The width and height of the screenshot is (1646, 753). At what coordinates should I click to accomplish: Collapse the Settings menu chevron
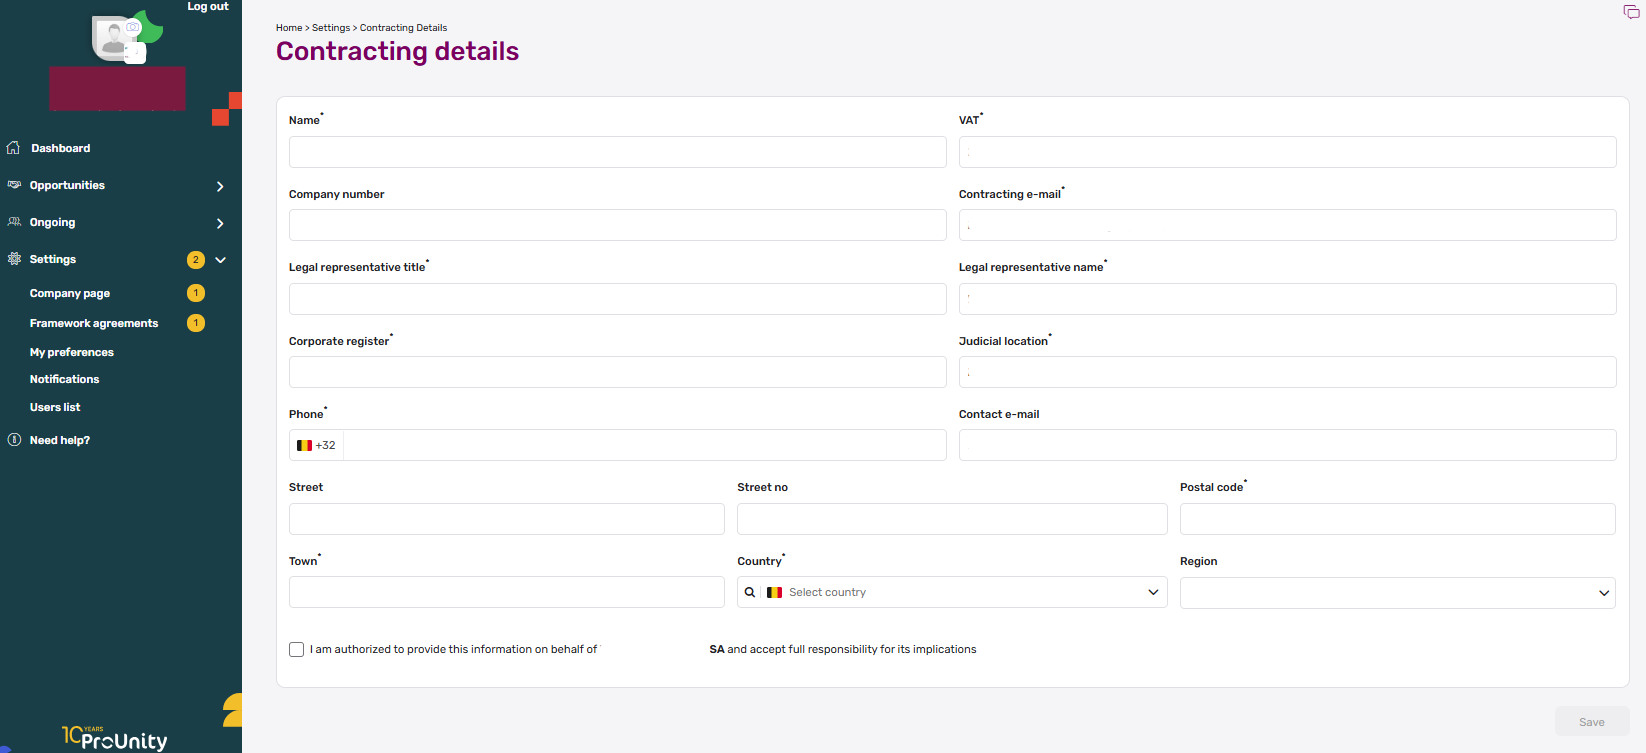point(220,260)
